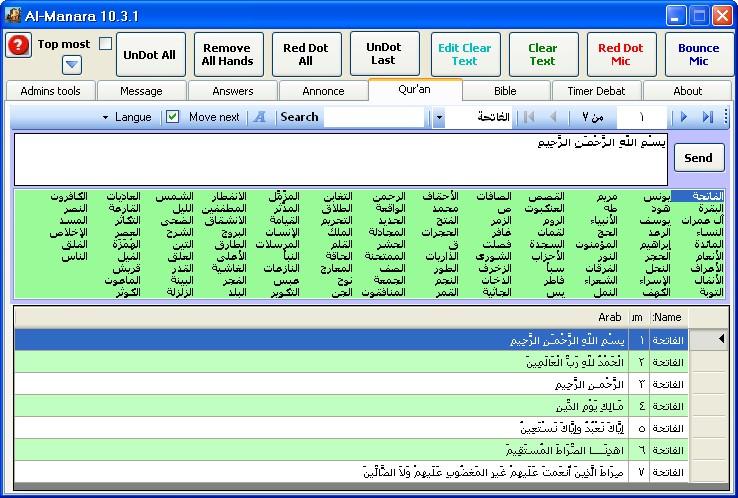Expand the surah name combo box
The height and width of the screenshot is (498, 738).
439,117
